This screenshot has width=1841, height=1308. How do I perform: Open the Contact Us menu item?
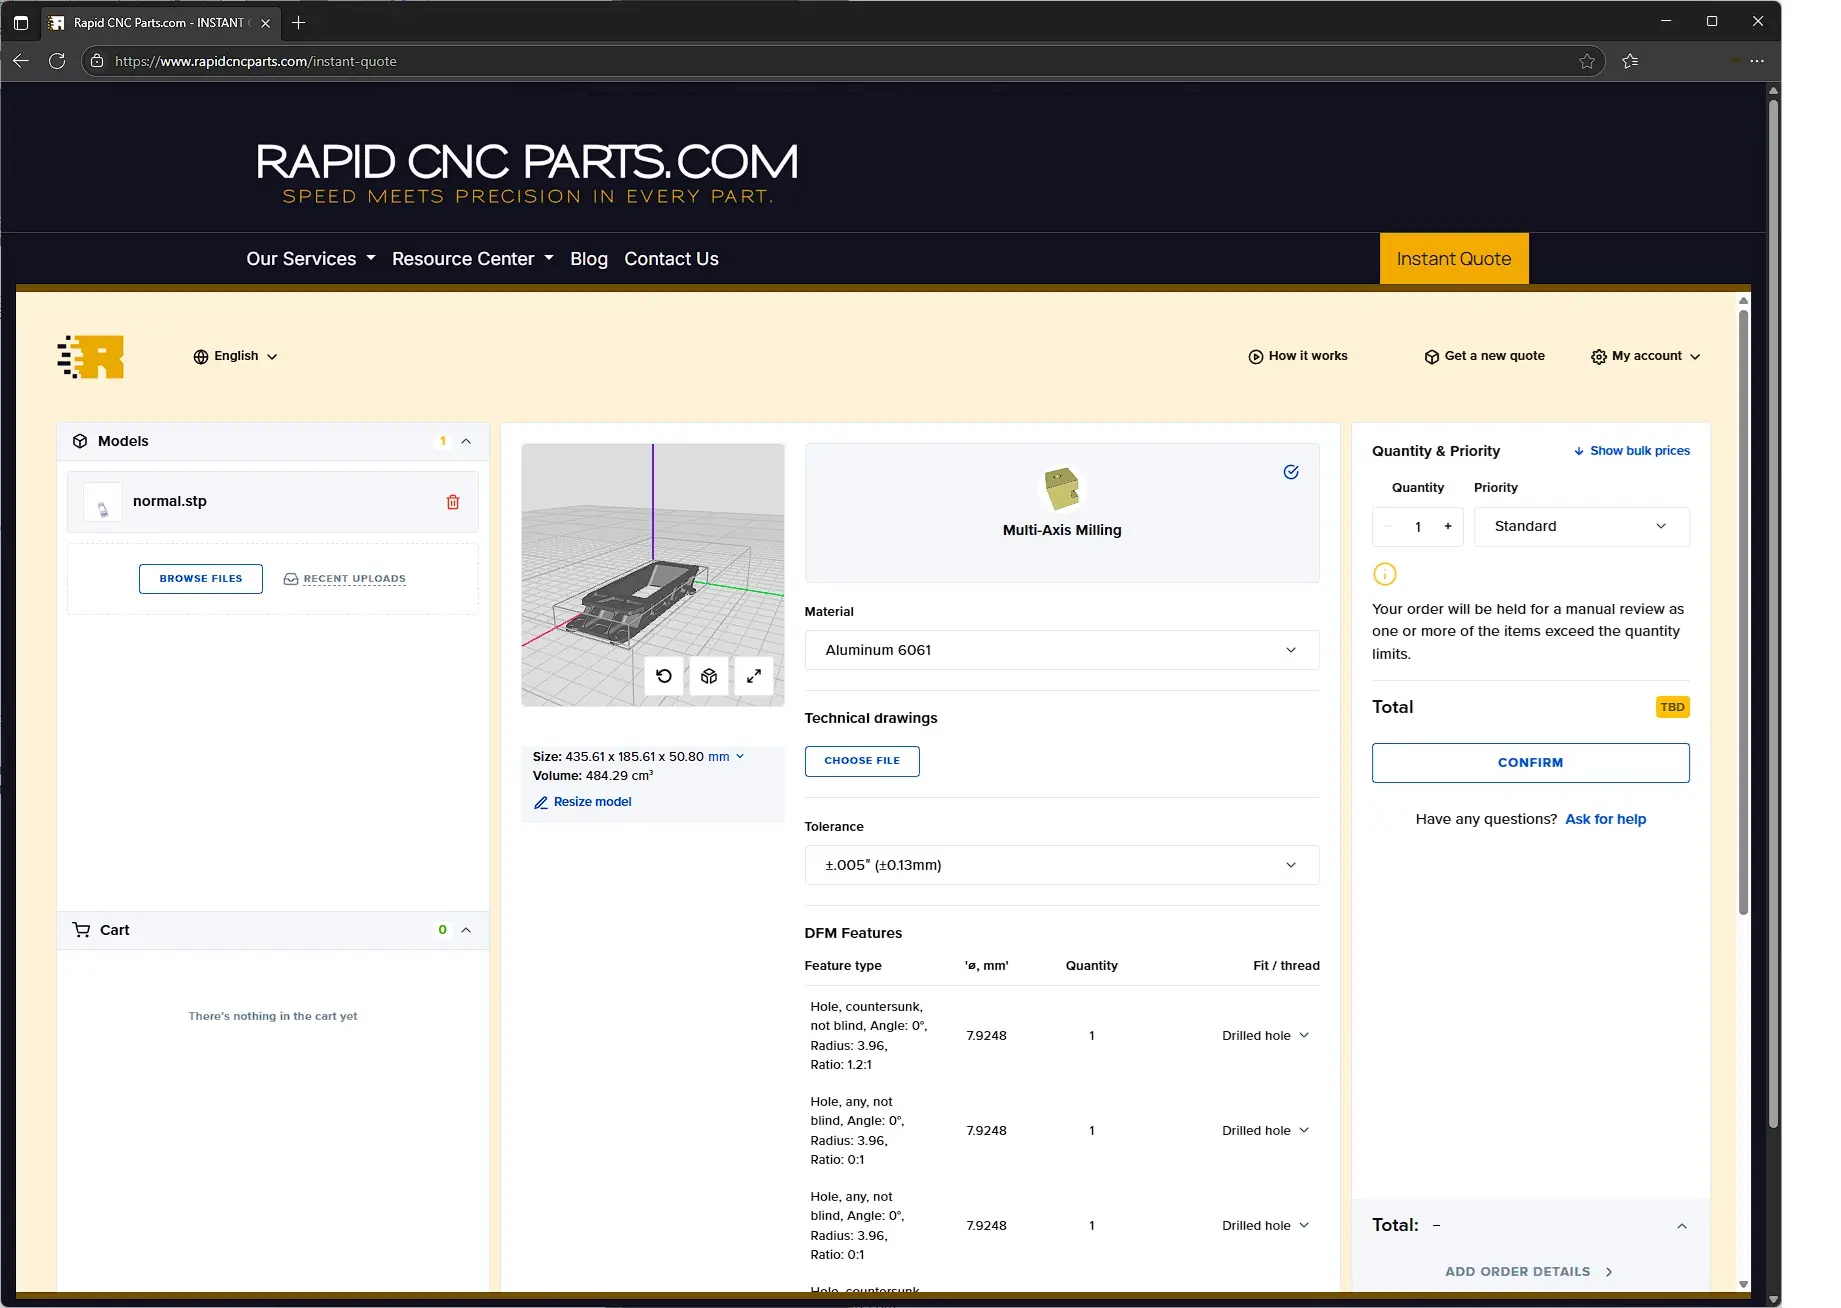pyautogui.click(x=671, y=258)
